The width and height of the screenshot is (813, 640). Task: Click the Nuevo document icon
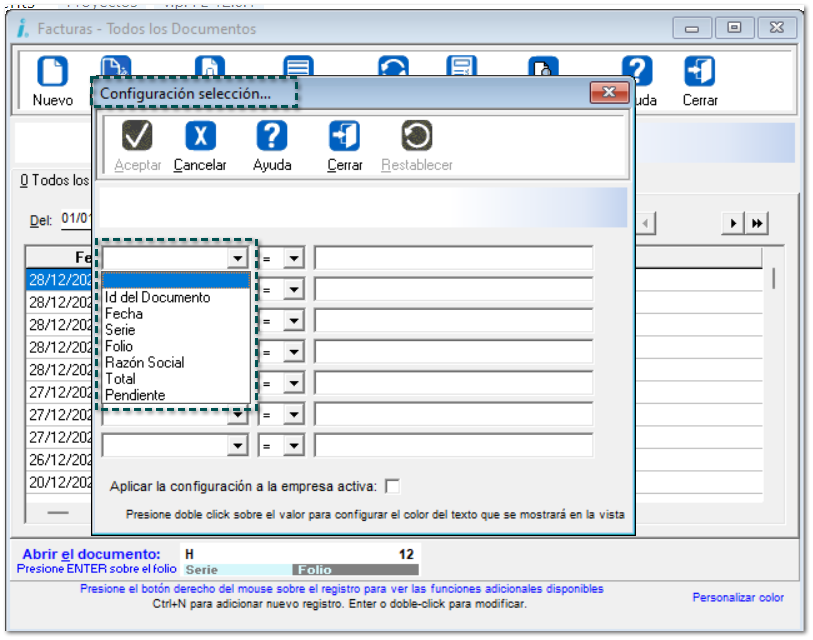(52, 73)
